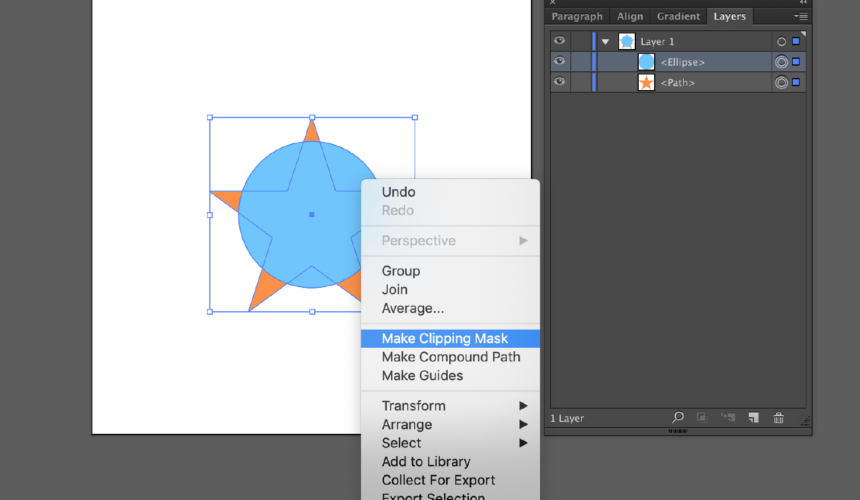The width and height of the screenshot is (860, 500).
Task: Click the Create New Sublayer icon
Action: (728, 418)
